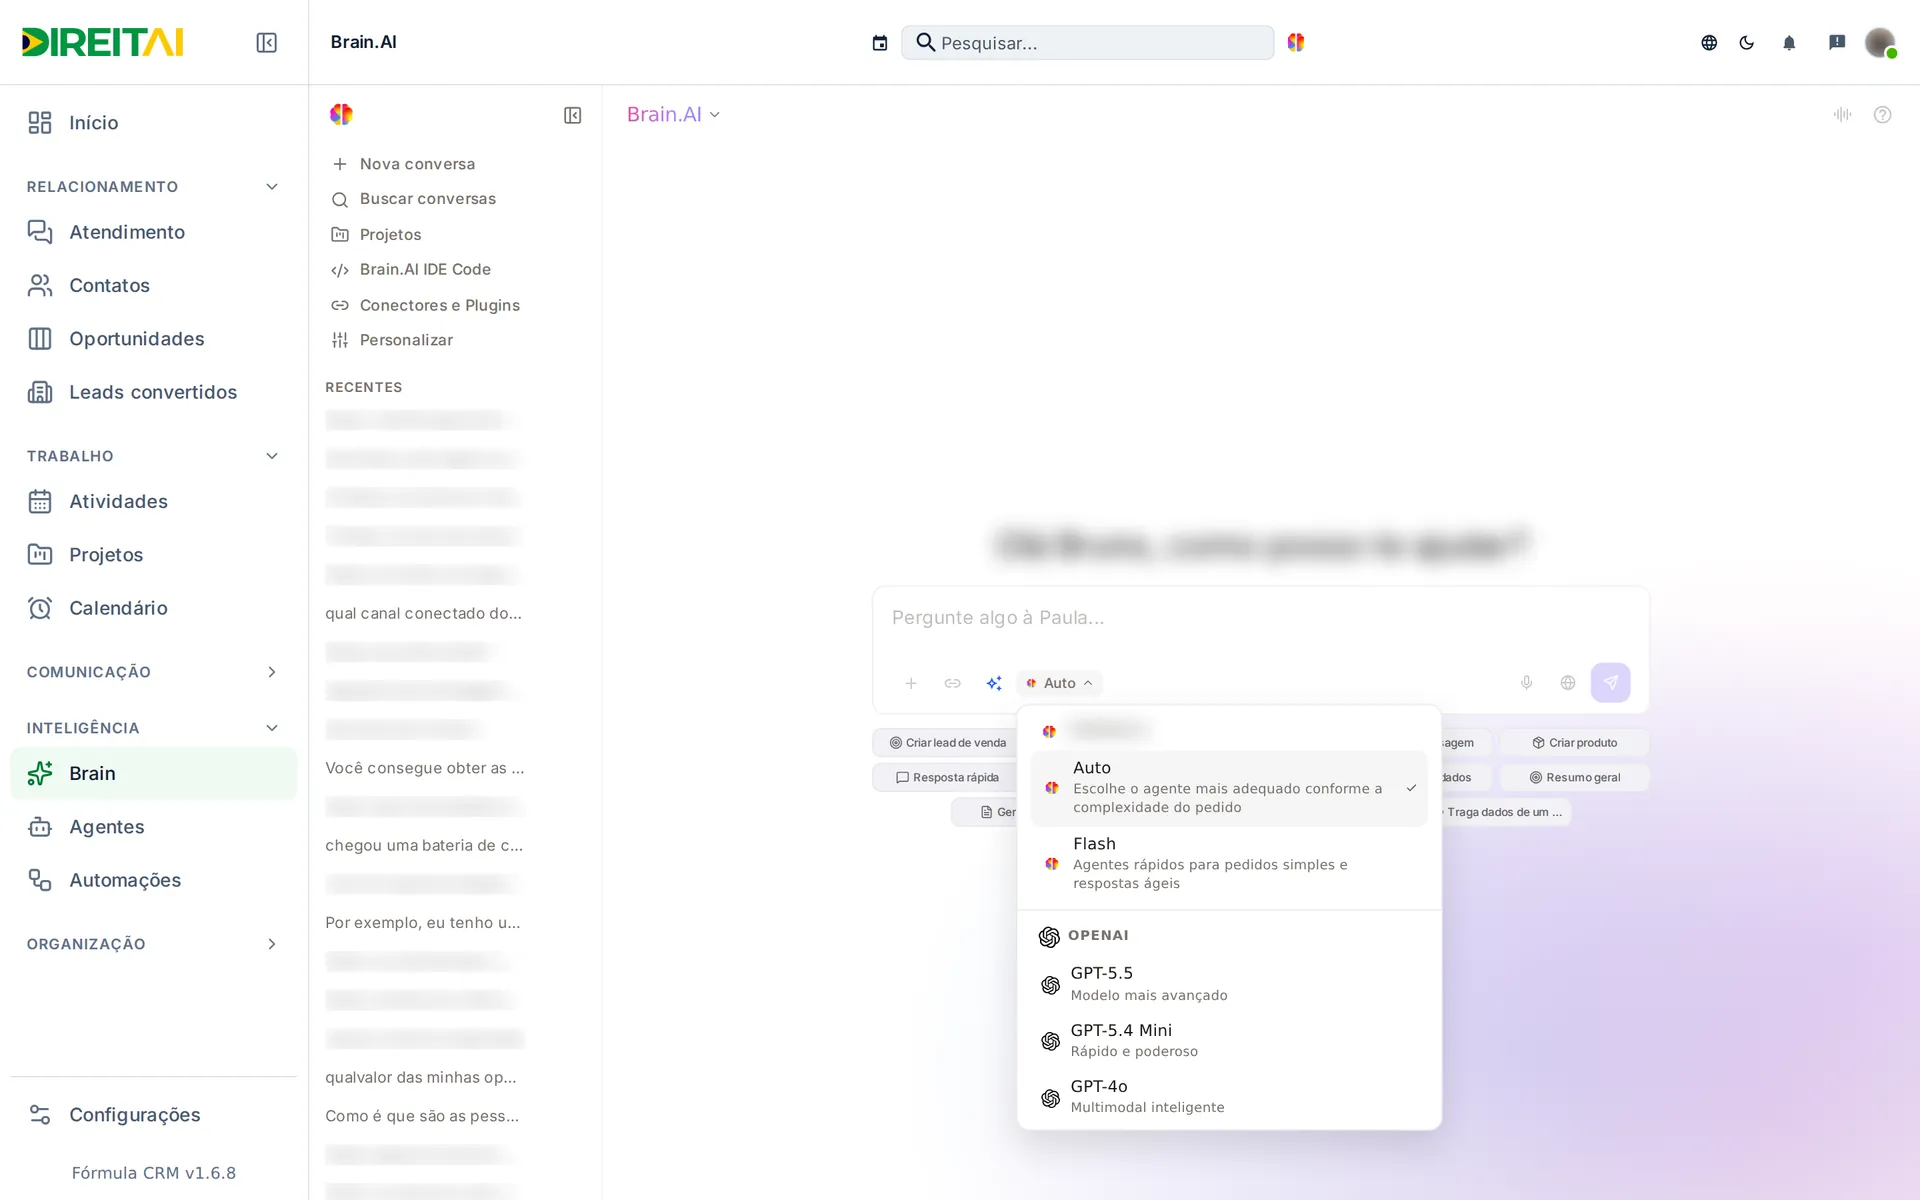This screenshot has height=1200, width=1920.
Task: Activate the microphone in prompt box
Action: tap(1527, 683)
